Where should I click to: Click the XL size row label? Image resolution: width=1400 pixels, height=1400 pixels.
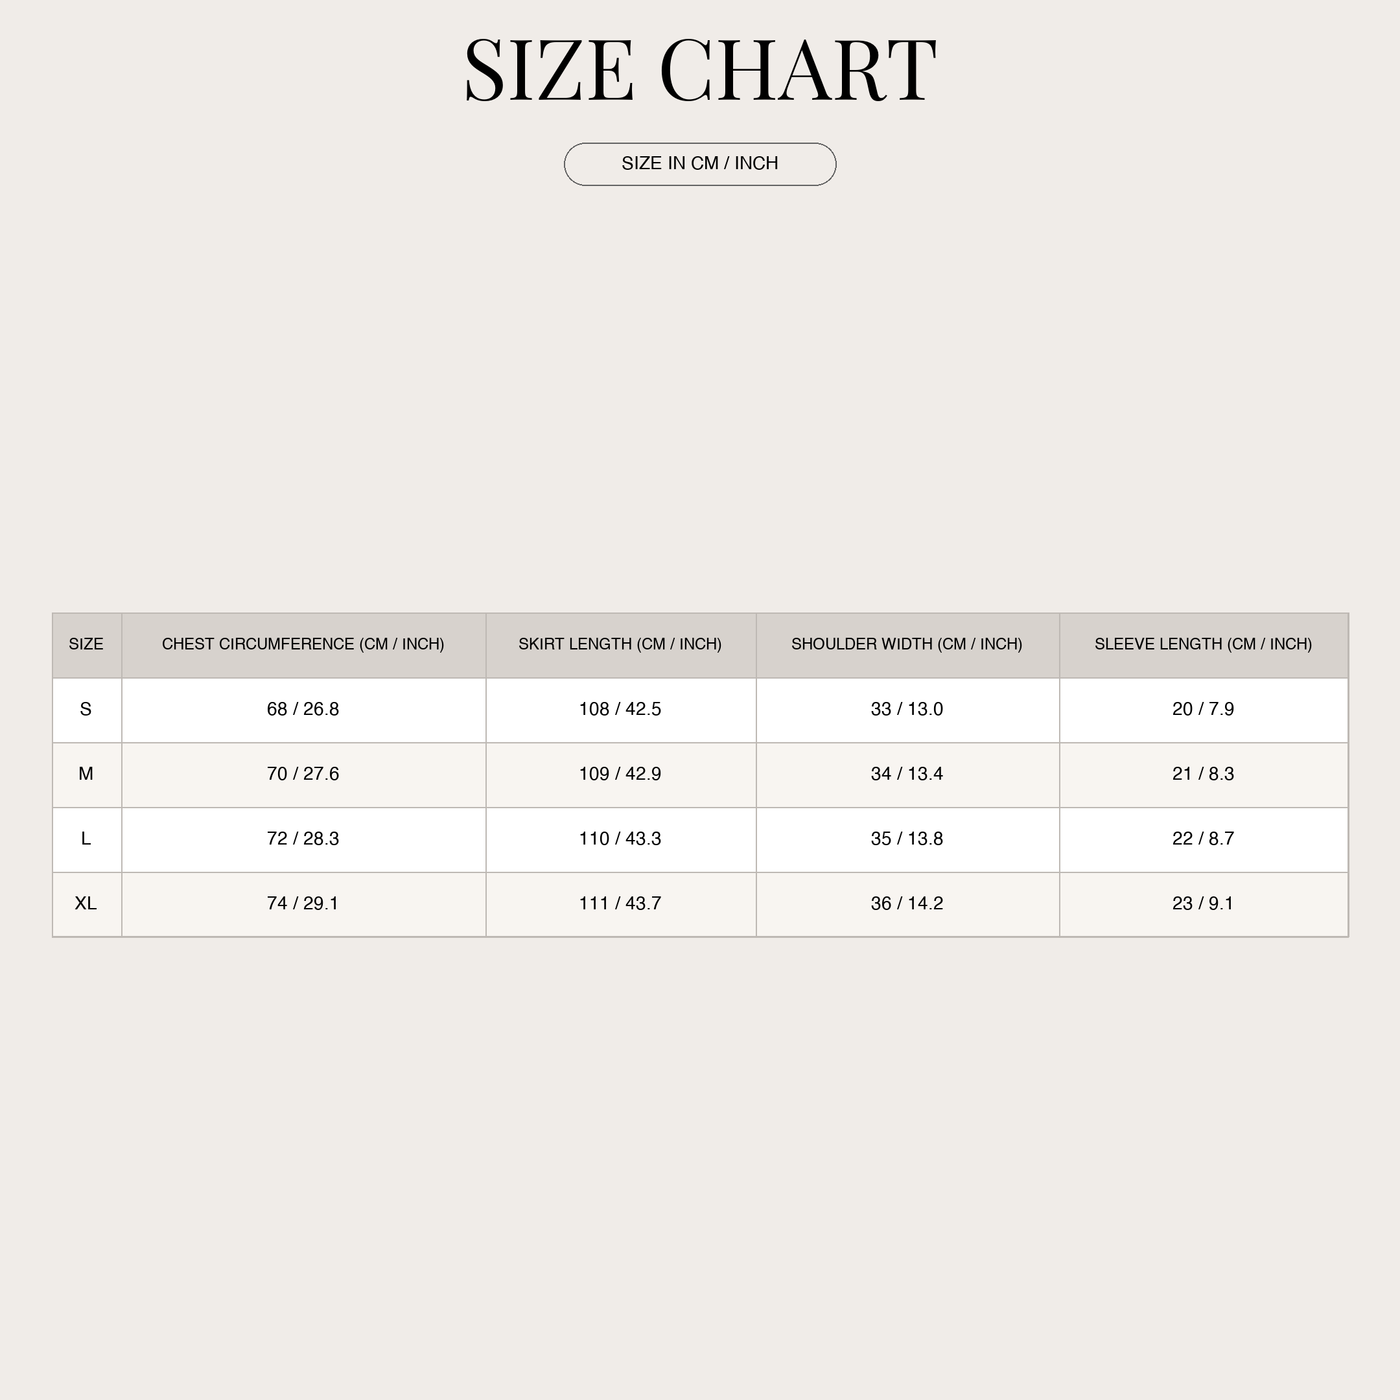pos(86,903)
